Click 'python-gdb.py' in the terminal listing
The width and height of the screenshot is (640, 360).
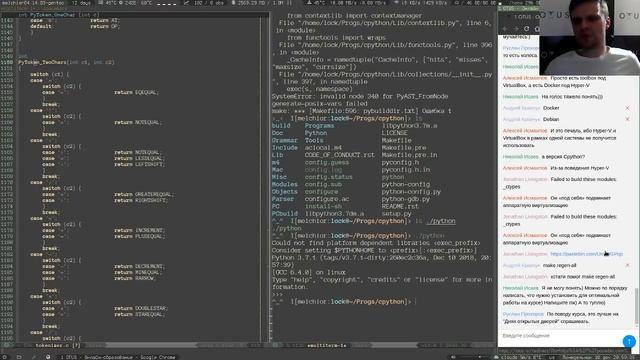click(x=406, y=199)
